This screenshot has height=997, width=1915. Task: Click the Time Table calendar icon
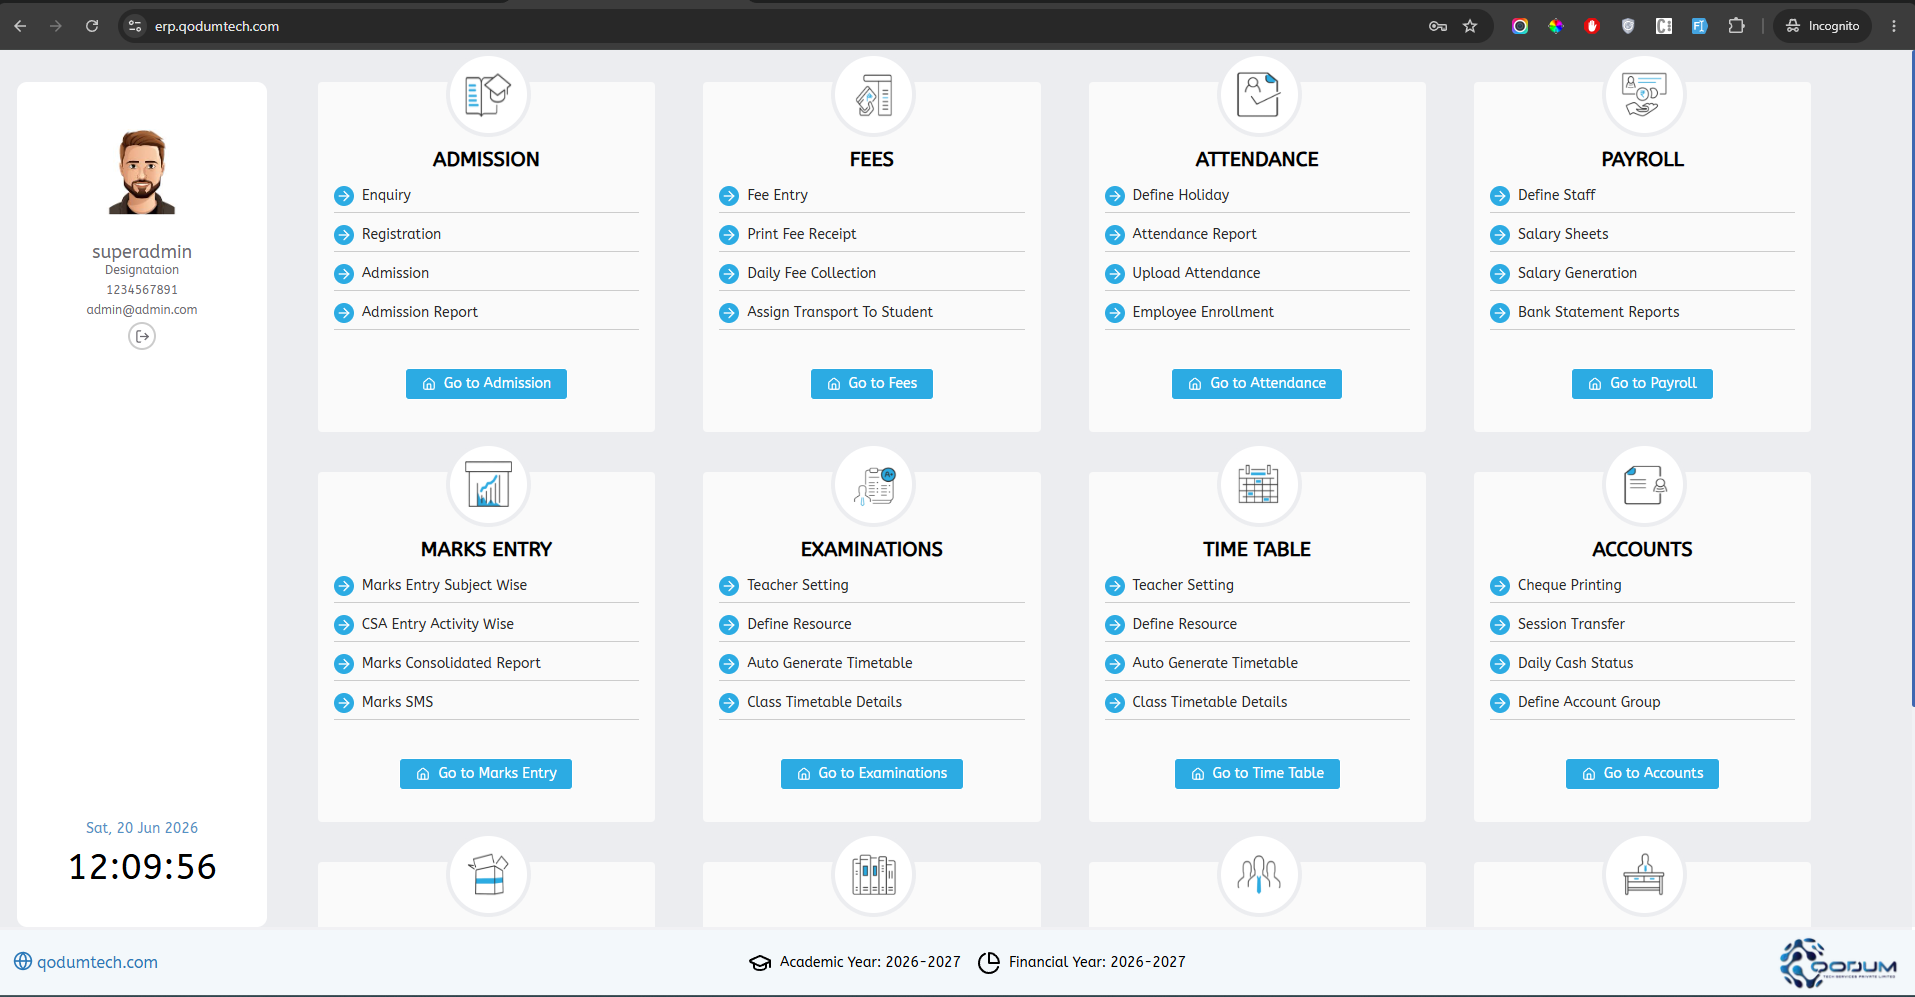(1259, 486)
